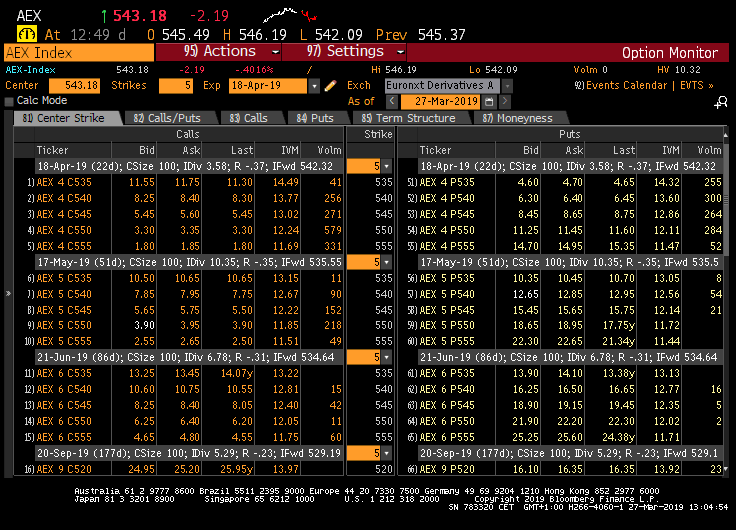The image size is (736, 530).
Task: Switch to the Calls tab
Action: [x=250, y=118]
